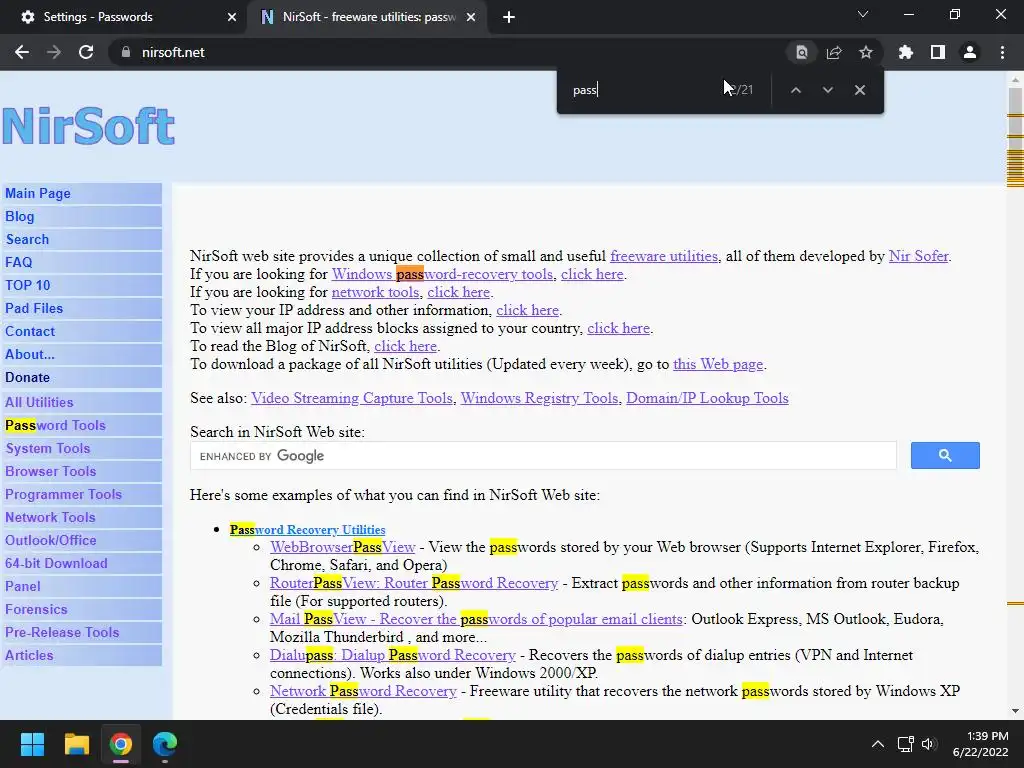Viewport: 1024px width, 768px height.
Task: Click the NirSoft logo
Action: tap(89, 126)
